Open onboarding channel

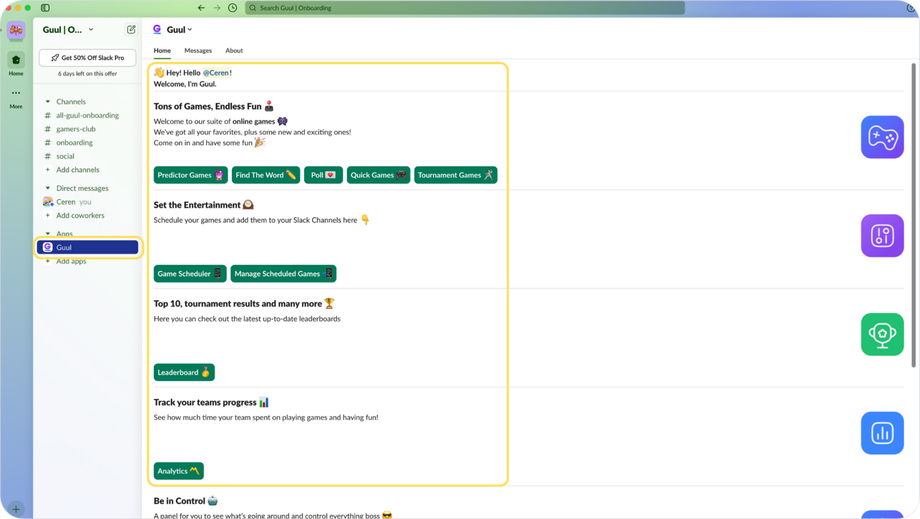(75, 143)
